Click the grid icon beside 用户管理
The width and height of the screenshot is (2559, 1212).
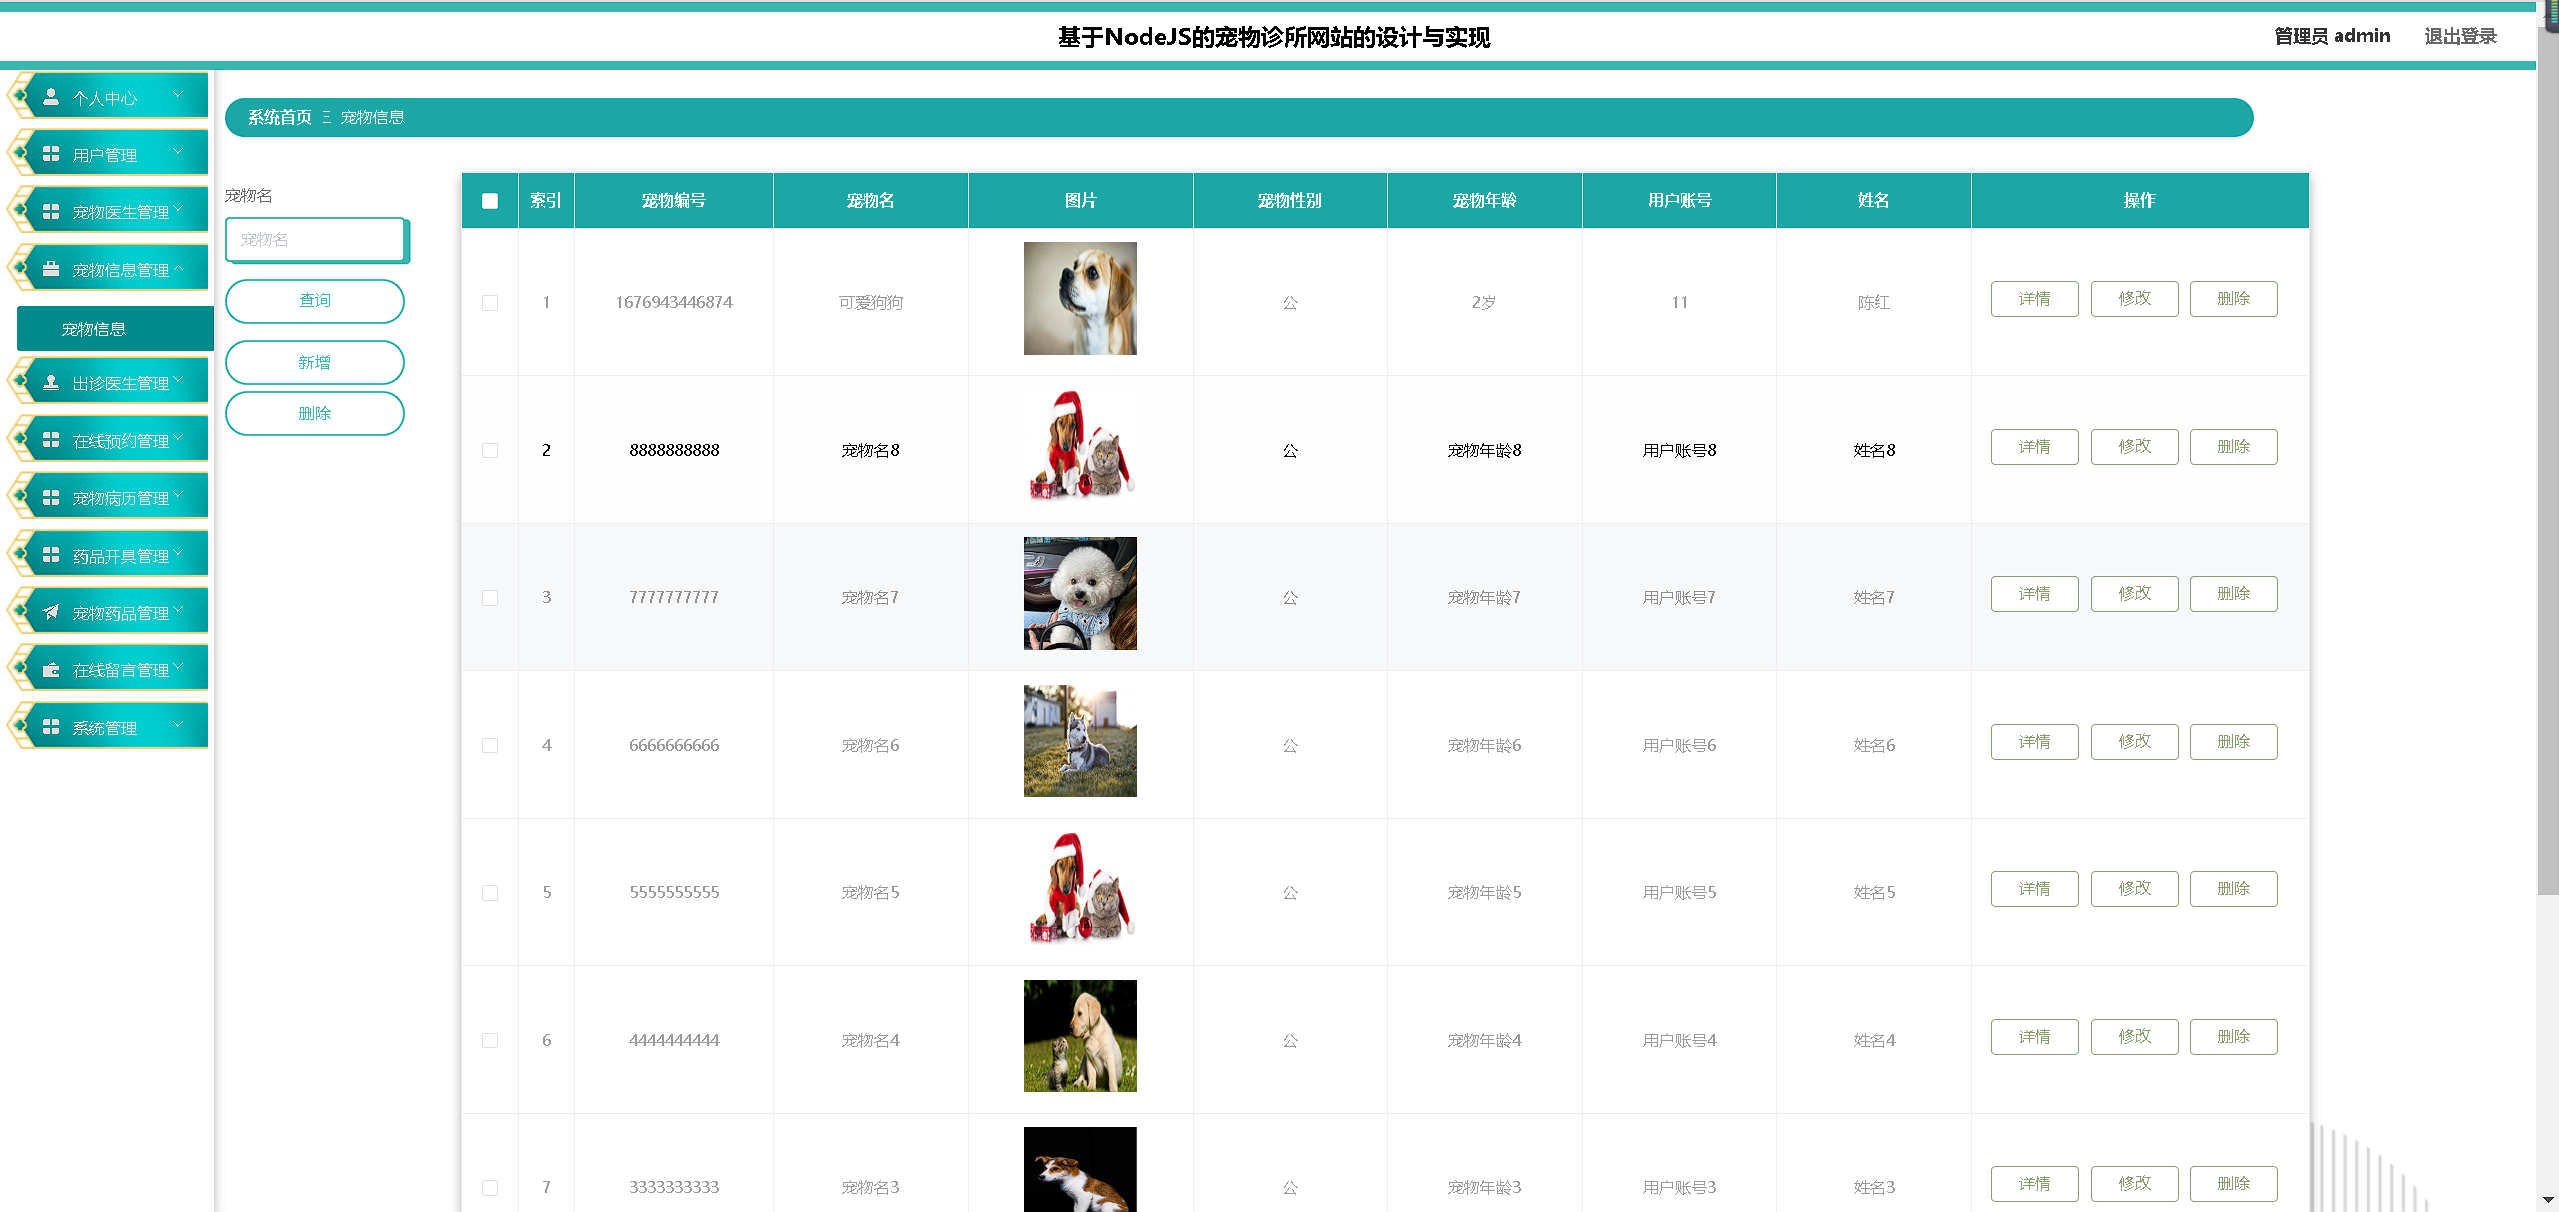point(51,154)
